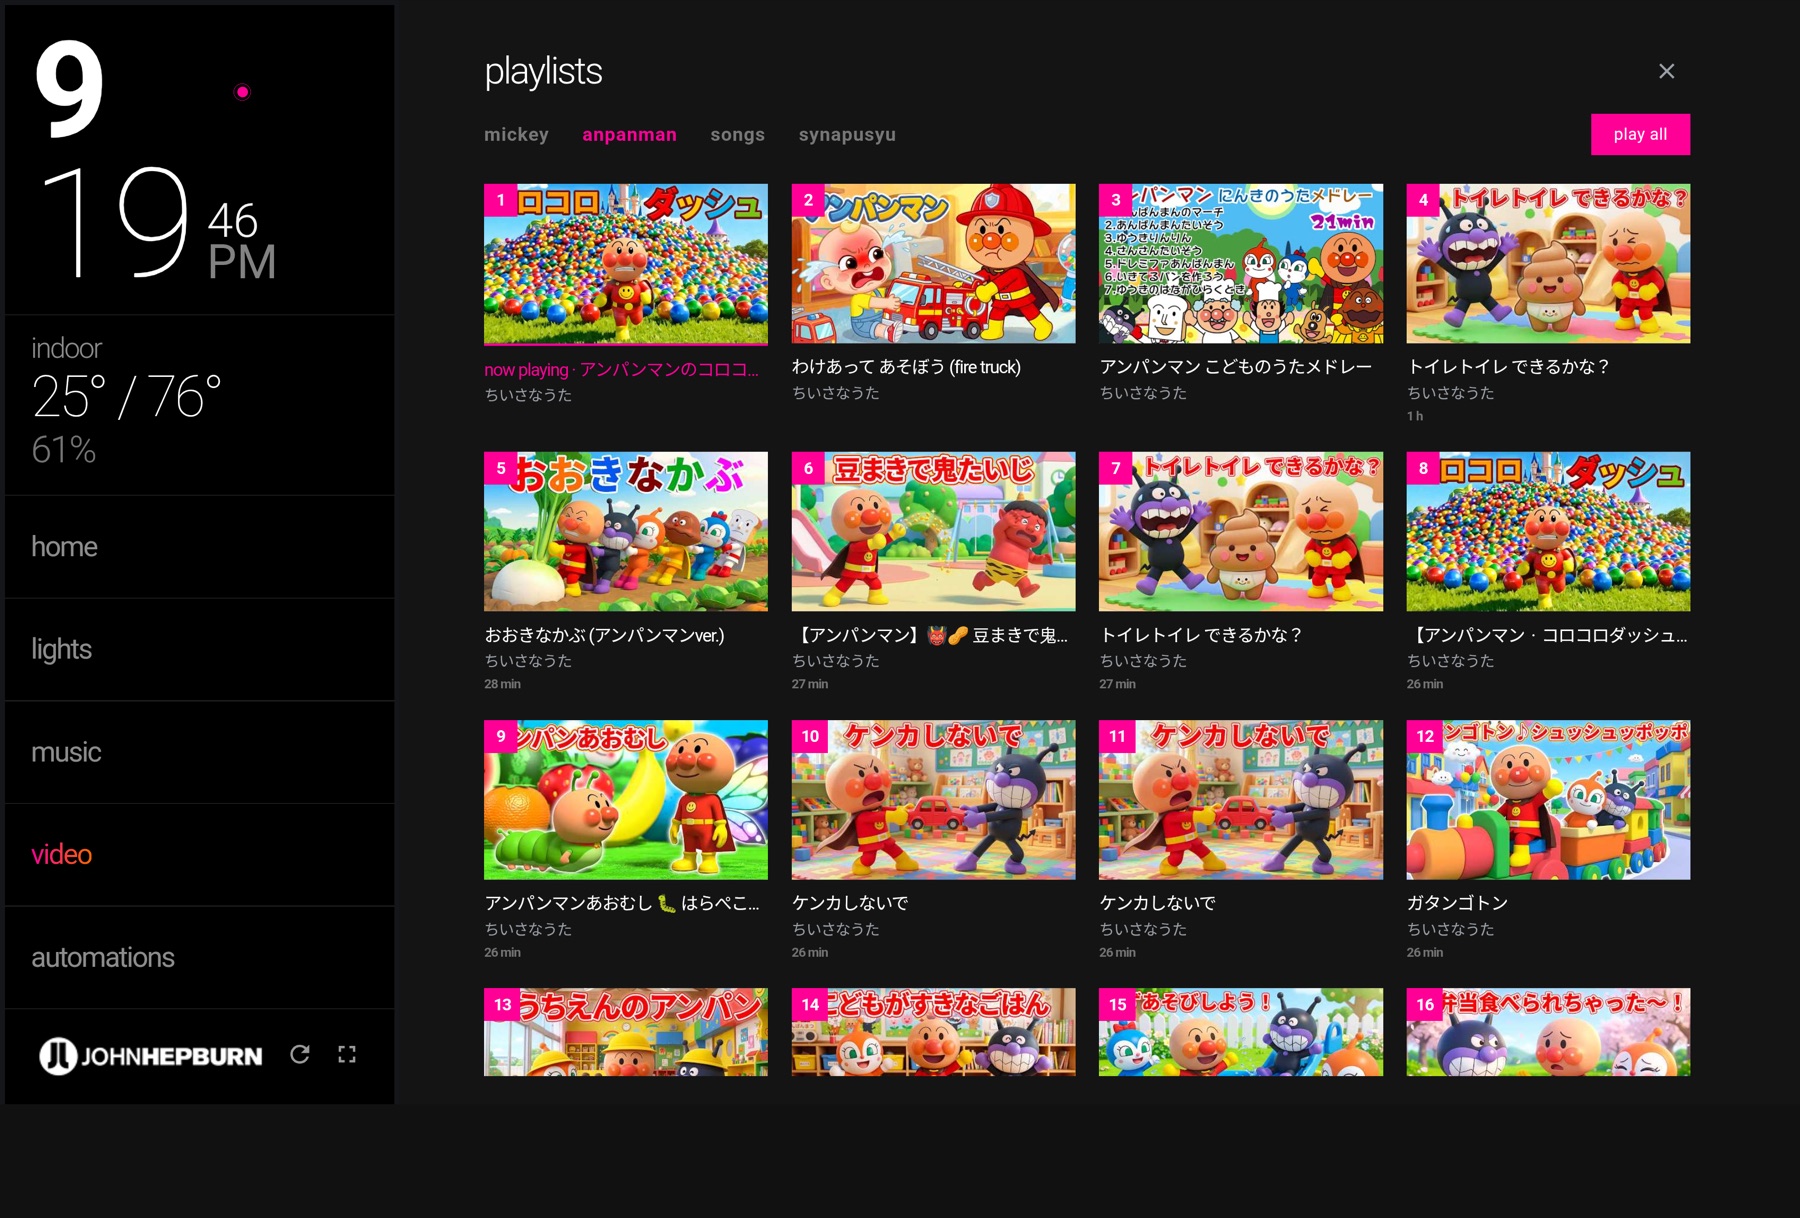
Task: Switch to the synapusyu playlist tab
Action: point(847,134)
